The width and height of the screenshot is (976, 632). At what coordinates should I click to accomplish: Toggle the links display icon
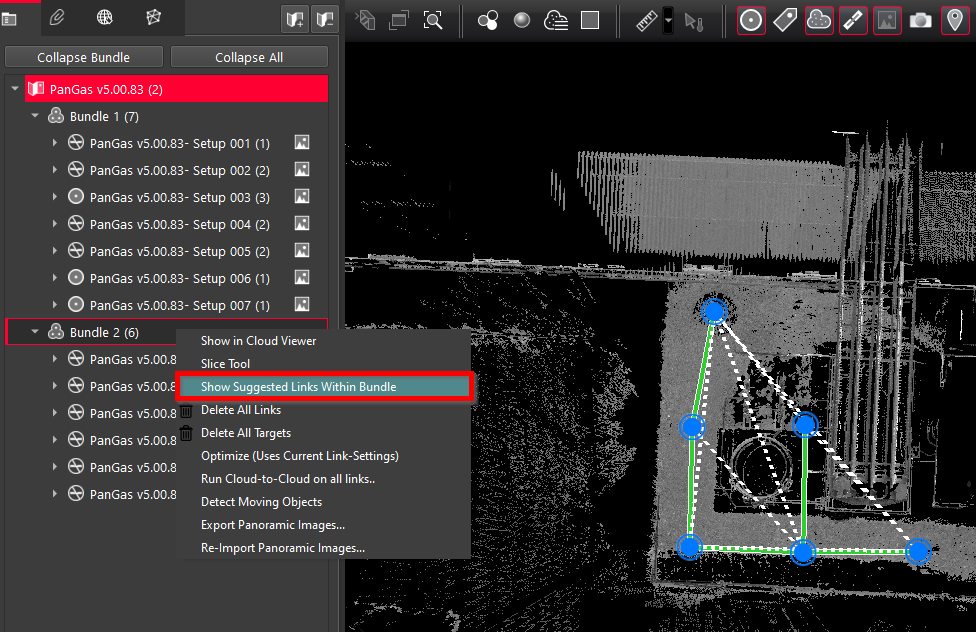pos(853,20)
